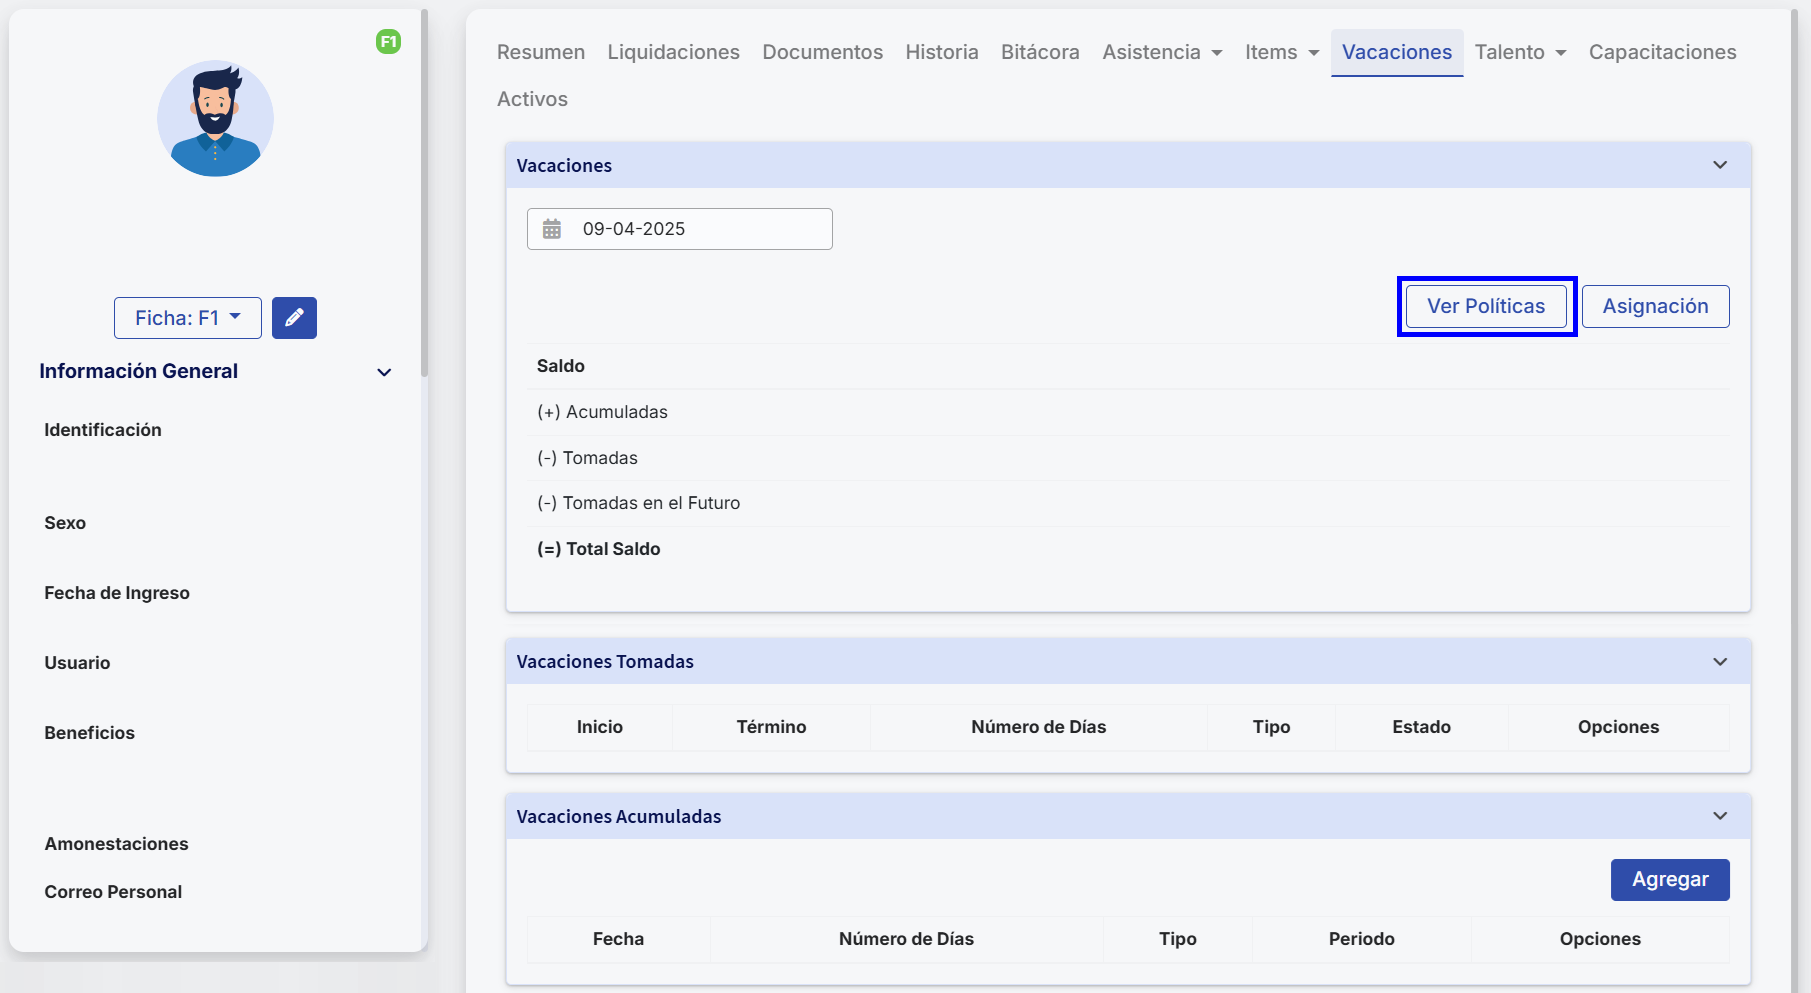
Task: Open the Items dropdown menu
Action: click(1281, 52)
